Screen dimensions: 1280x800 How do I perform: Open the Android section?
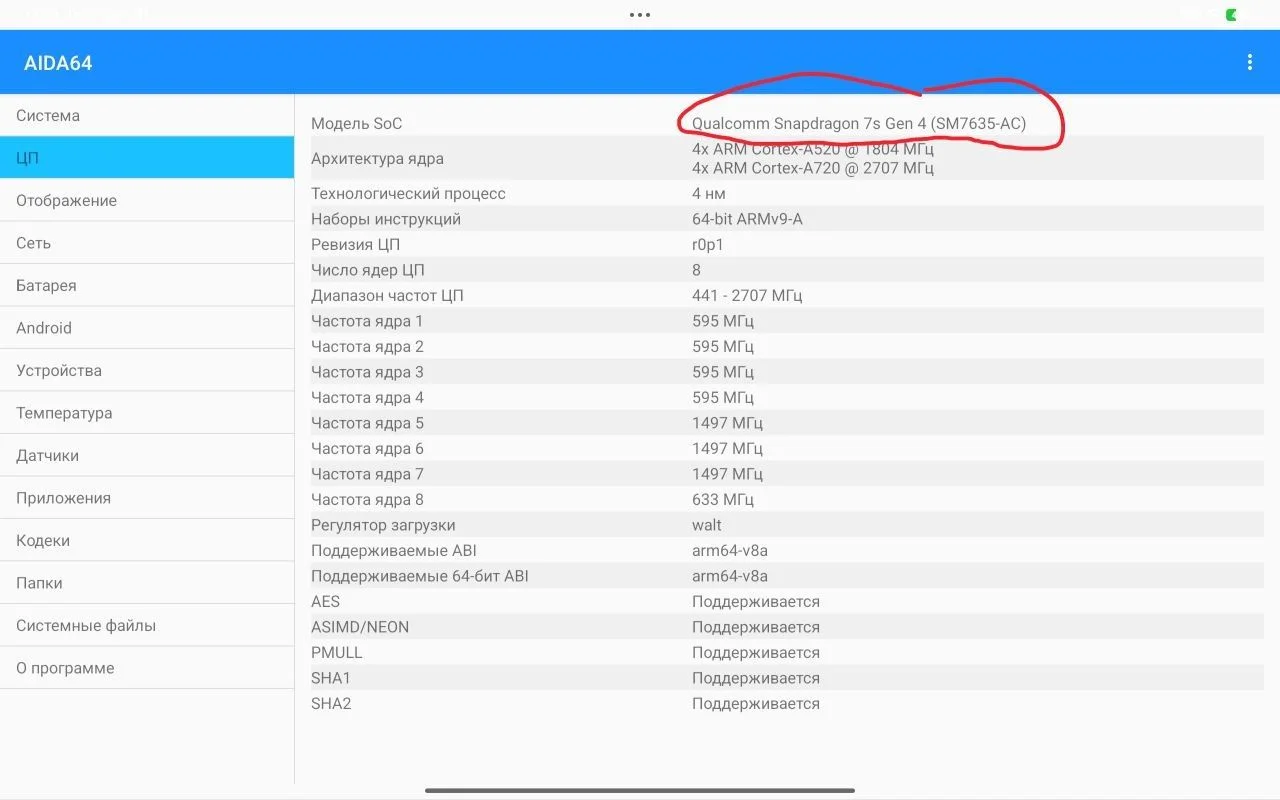(x=147, y=328)
